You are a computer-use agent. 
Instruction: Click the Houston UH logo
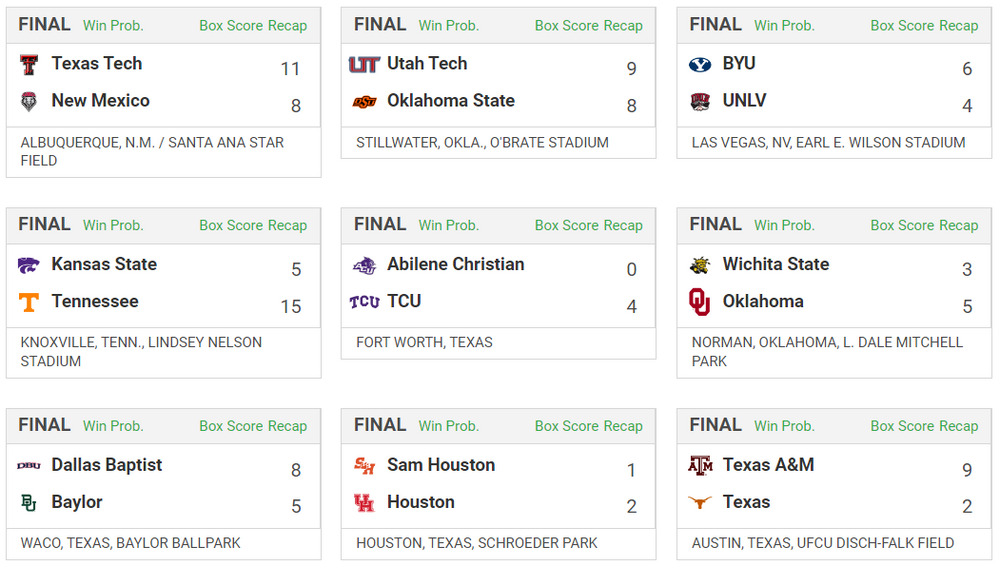(364, 503)
